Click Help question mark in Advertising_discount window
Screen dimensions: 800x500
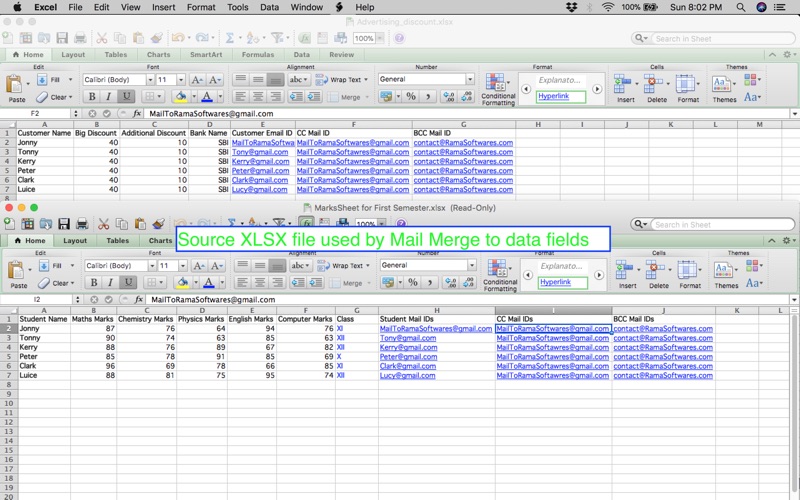coord(399,38)
